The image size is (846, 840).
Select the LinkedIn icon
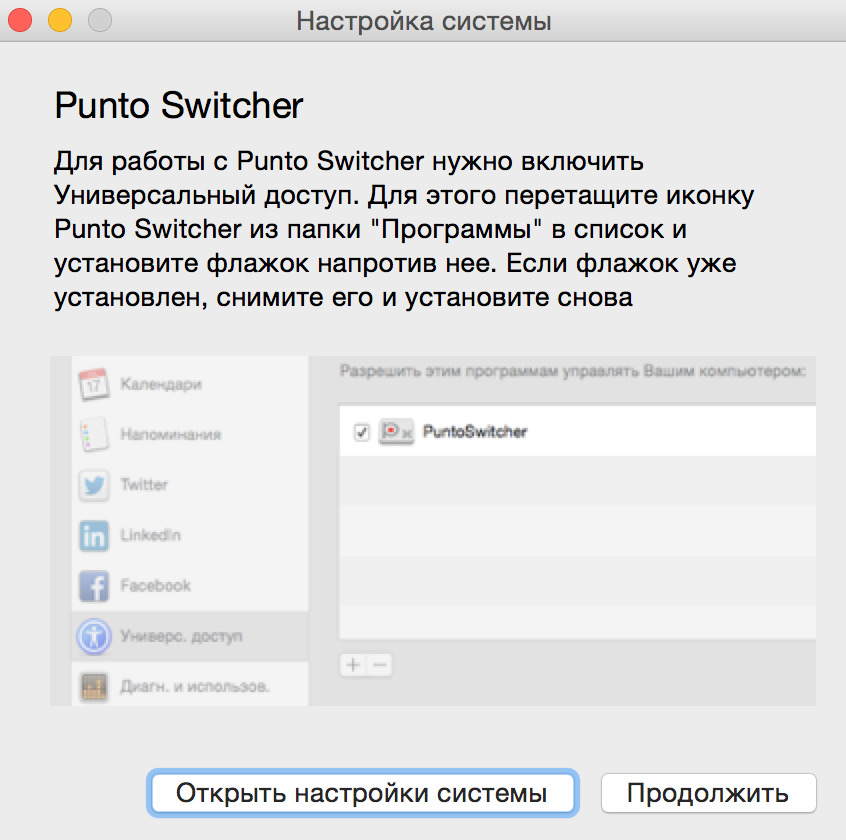click(93, 536)
